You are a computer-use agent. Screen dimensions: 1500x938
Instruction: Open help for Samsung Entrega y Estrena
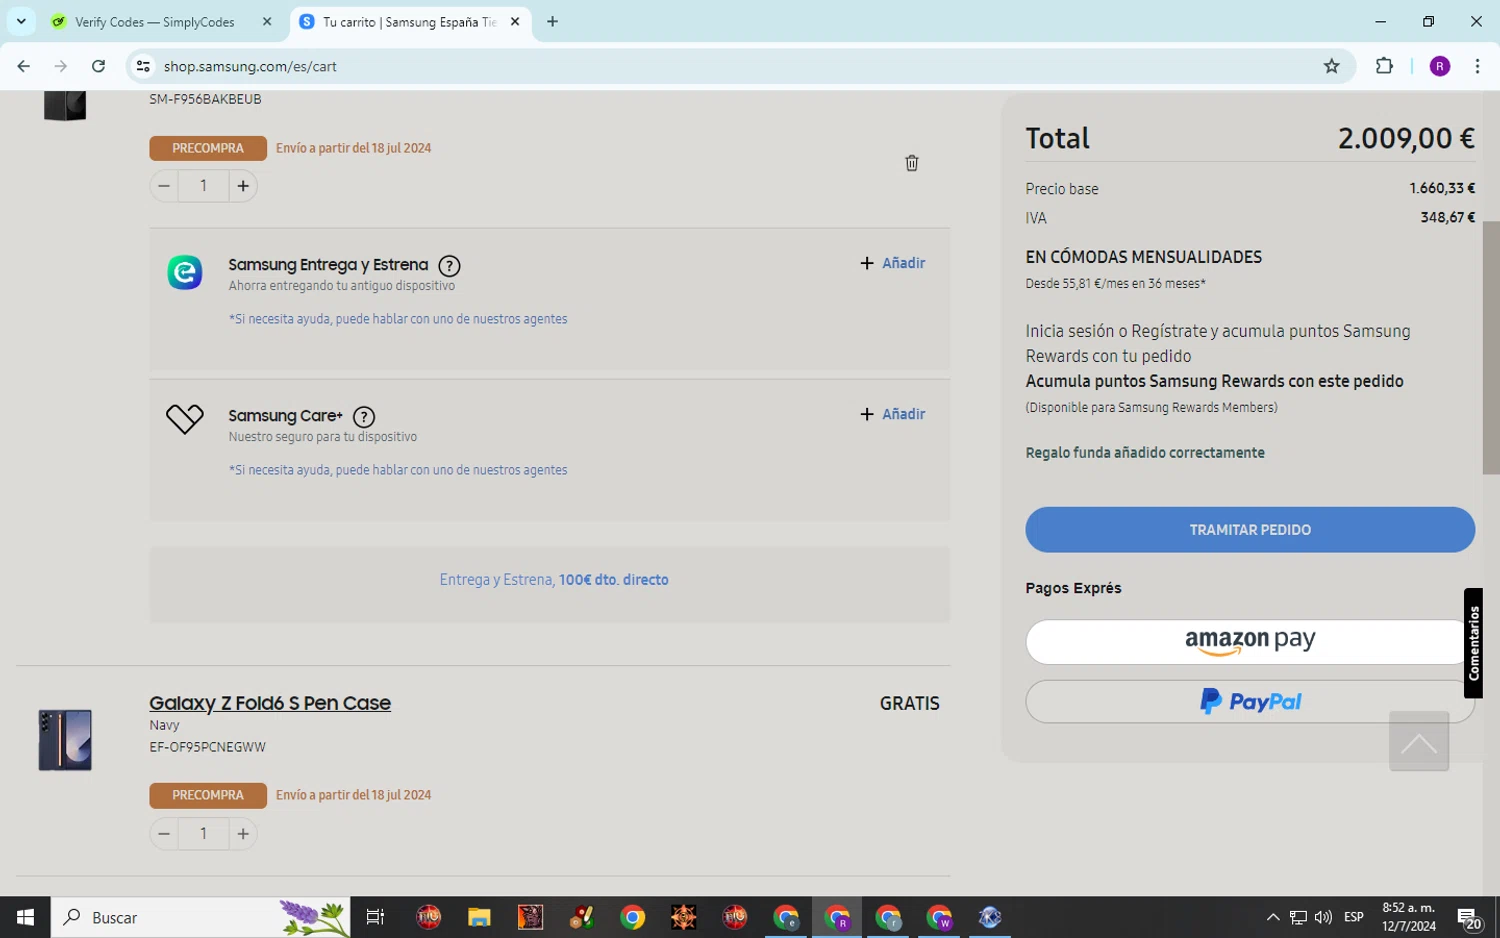[450, 266]
